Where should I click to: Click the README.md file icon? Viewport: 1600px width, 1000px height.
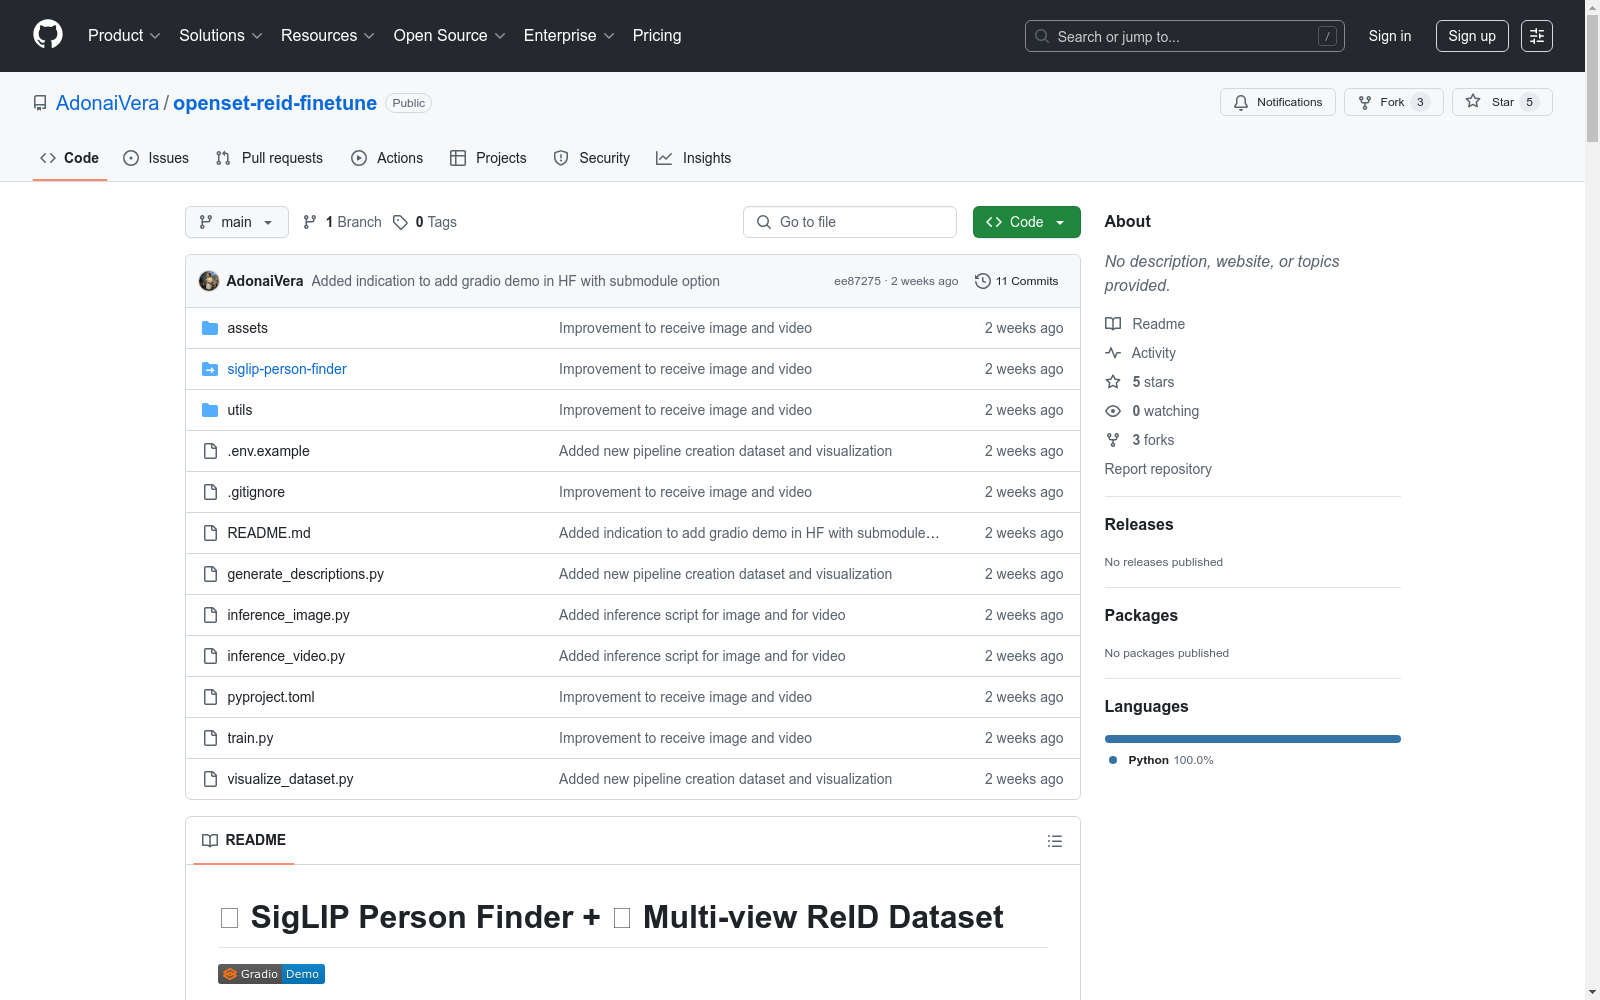pyautogui.click(x=210, y=533)
